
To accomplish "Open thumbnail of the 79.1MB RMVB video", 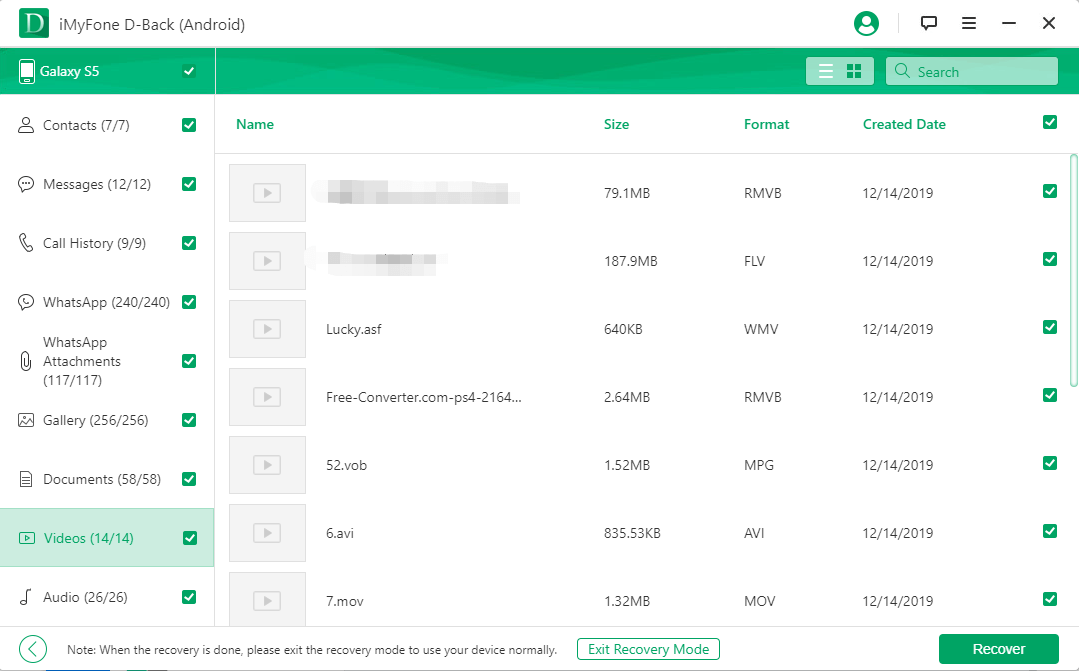I will point(267,193).
